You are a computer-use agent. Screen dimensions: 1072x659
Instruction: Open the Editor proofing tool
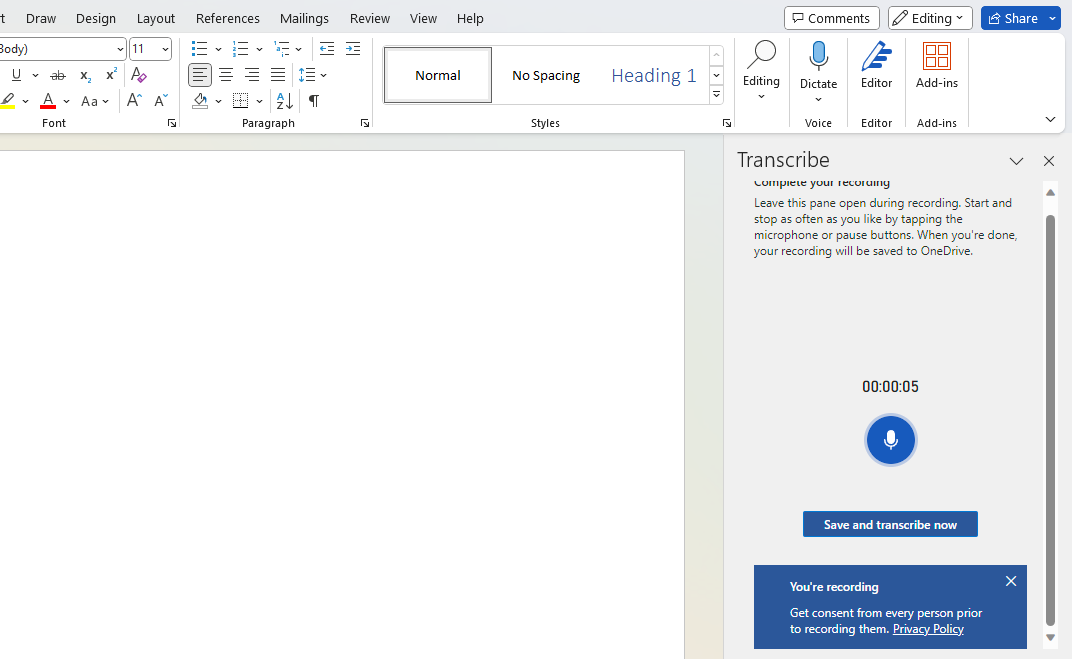[x=876, y=66]
